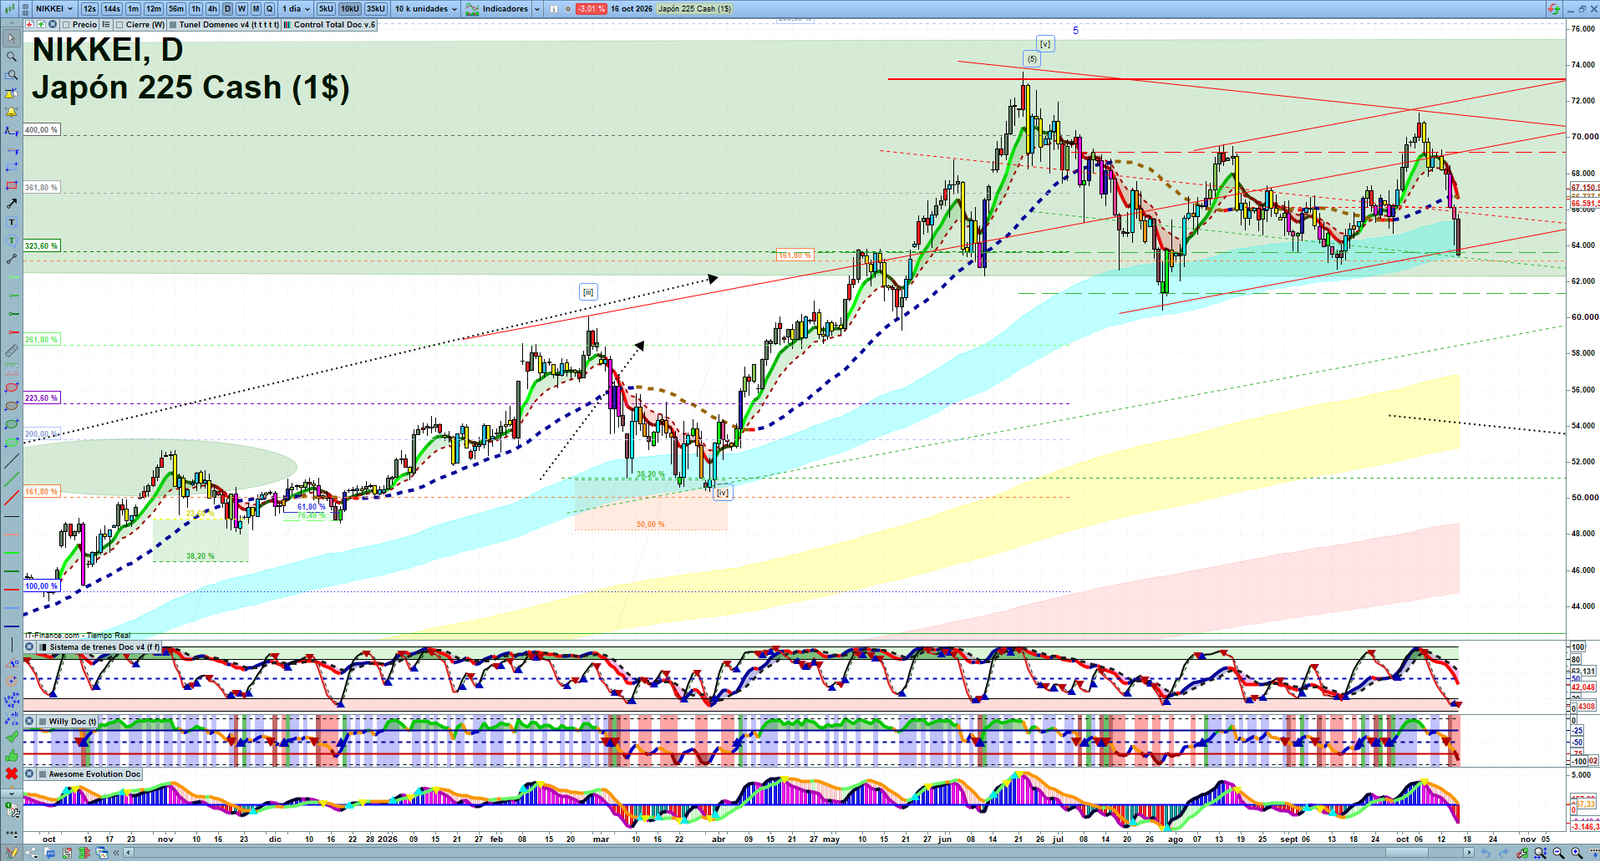Select the 1h timeframe
Viewport: 1600px width, 861px height.
click(x=196, y=9)
